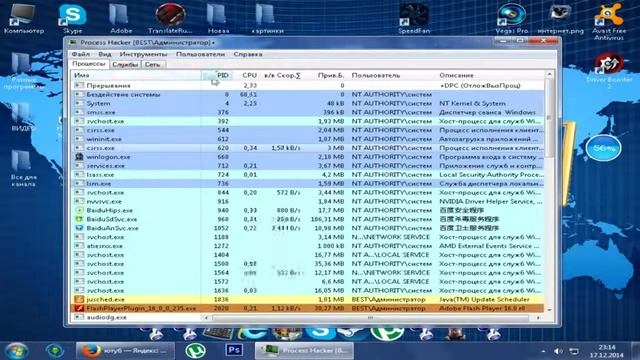Click the volume tray icon

click(558, 351)
